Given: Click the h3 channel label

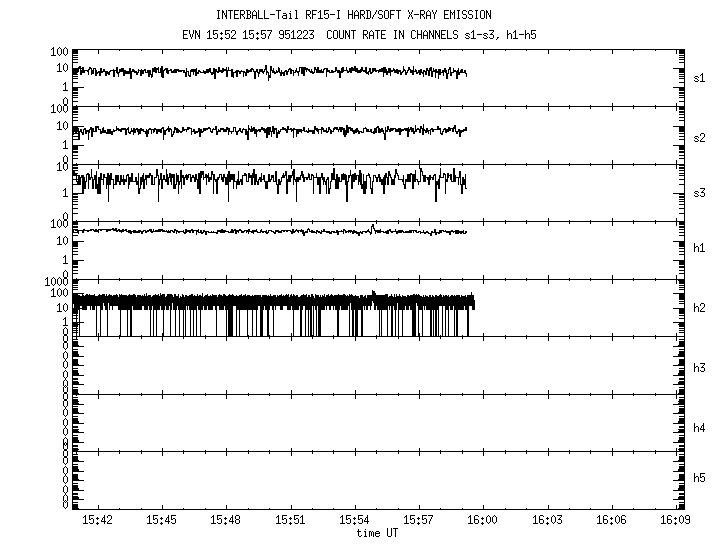Looking at the screenshot, I should point(700,368).
